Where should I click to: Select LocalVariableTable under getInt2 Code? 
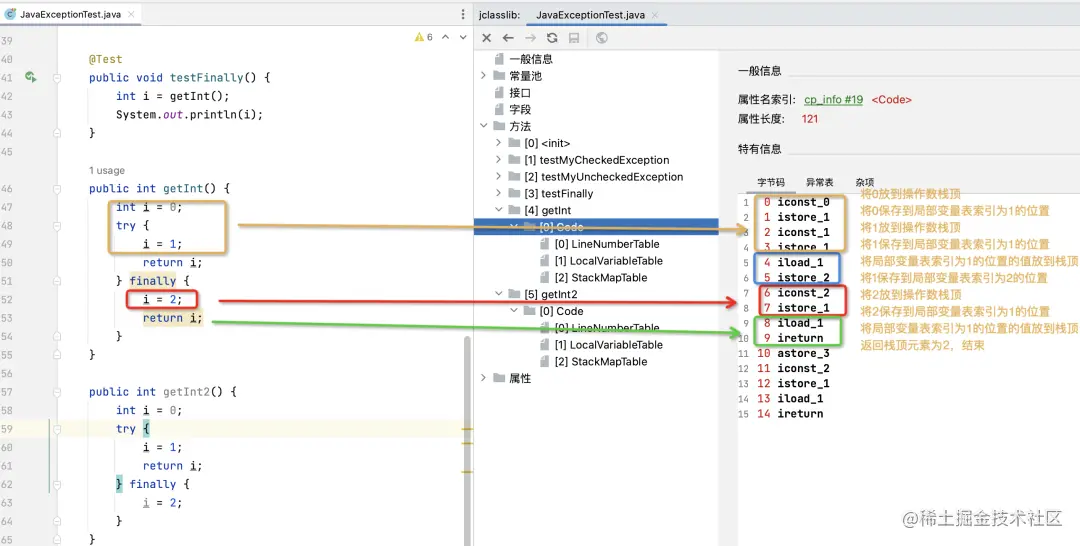click(608, 344)
